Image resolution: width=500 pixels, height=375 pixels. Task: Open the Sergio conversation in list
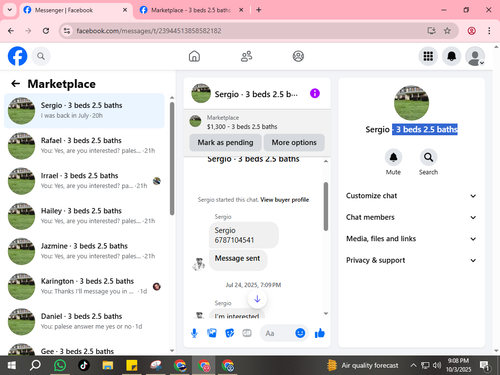click(x=84, y=111)
